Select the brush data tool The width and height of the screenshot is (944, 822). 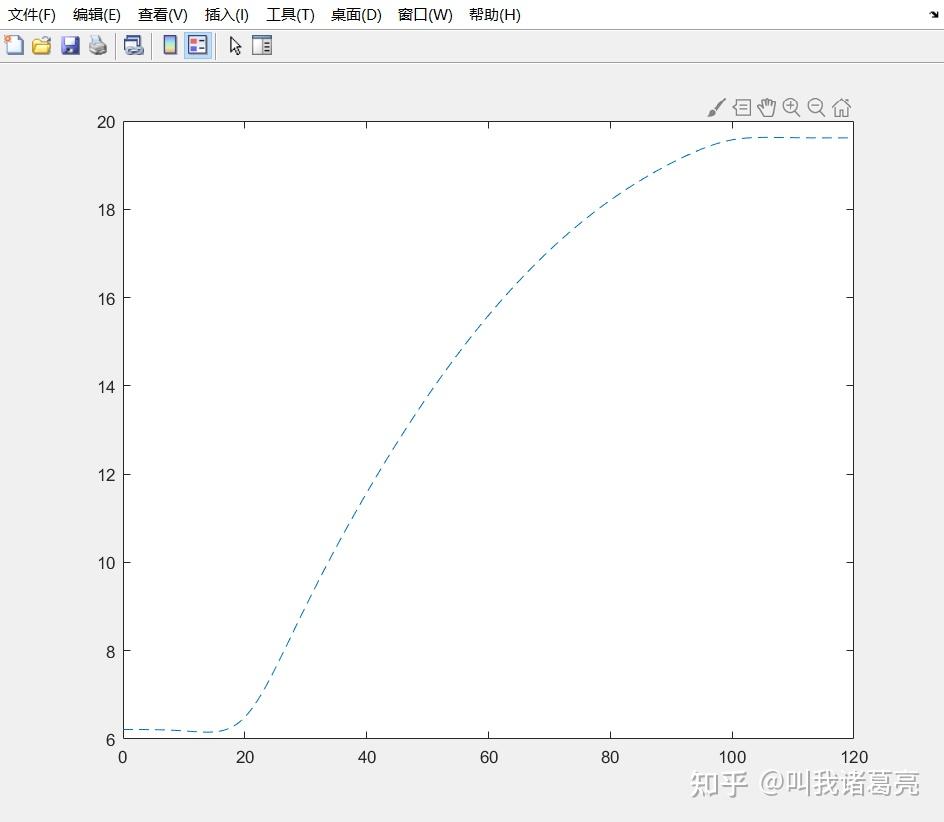click(716, 107)
